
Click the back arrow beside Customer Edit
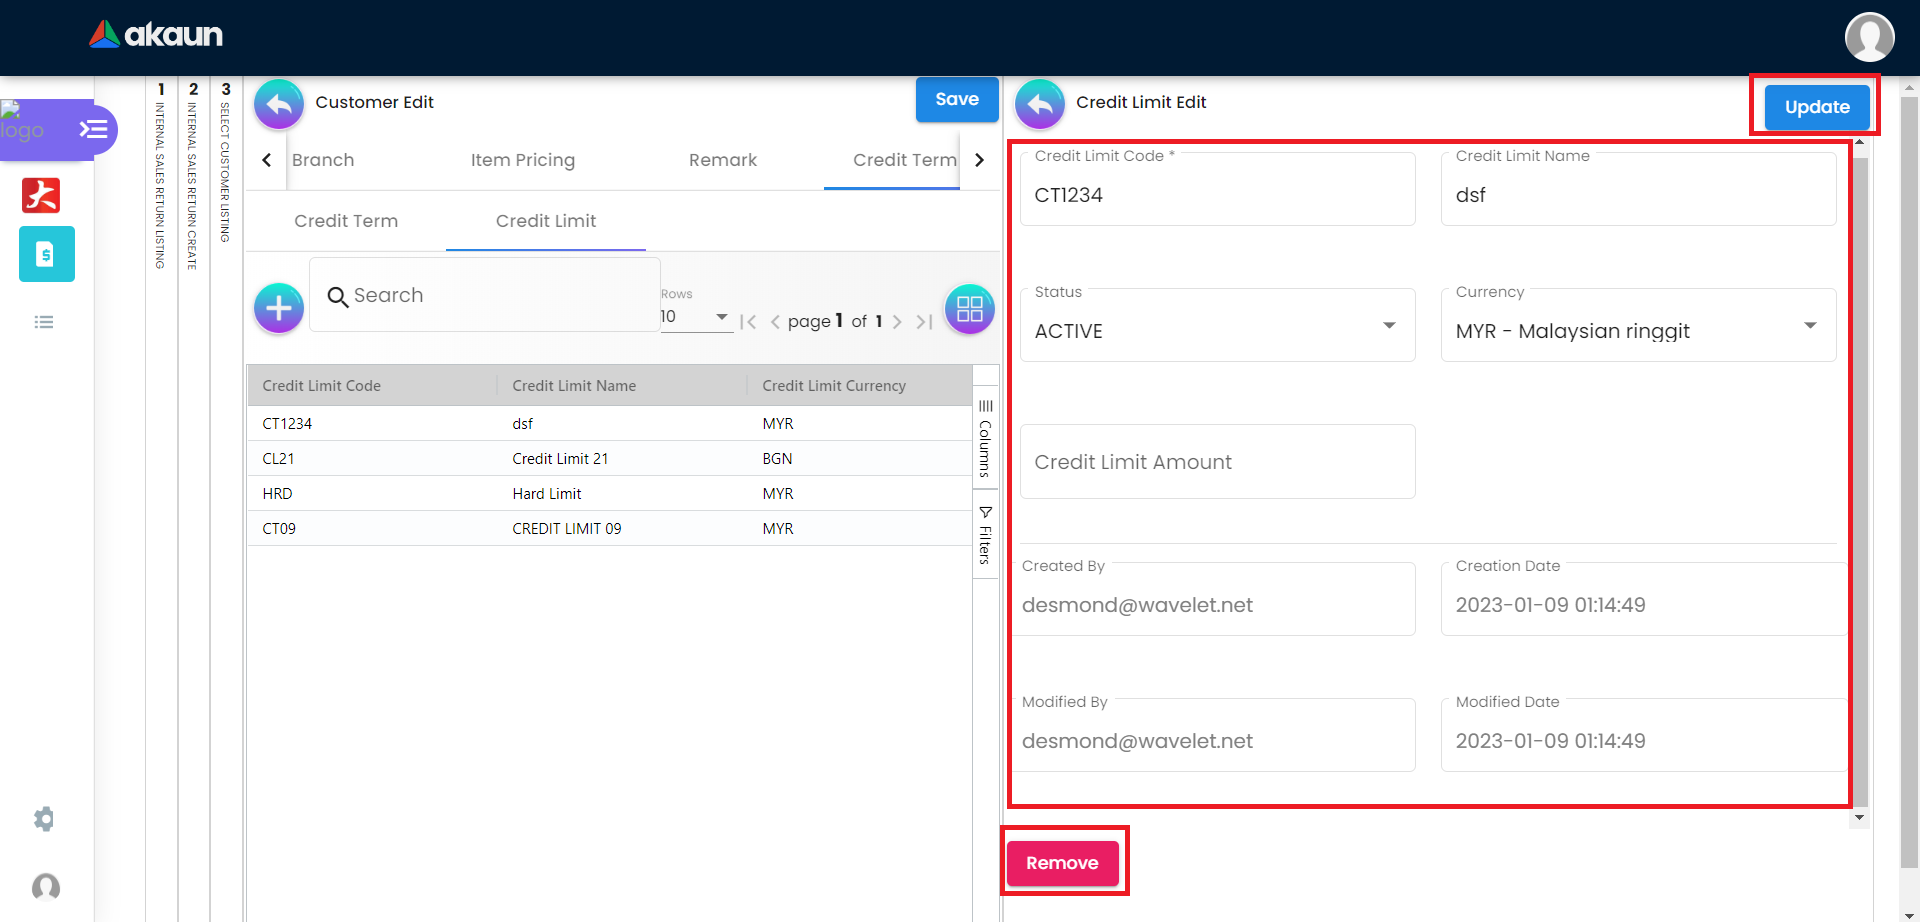point(279,104)
